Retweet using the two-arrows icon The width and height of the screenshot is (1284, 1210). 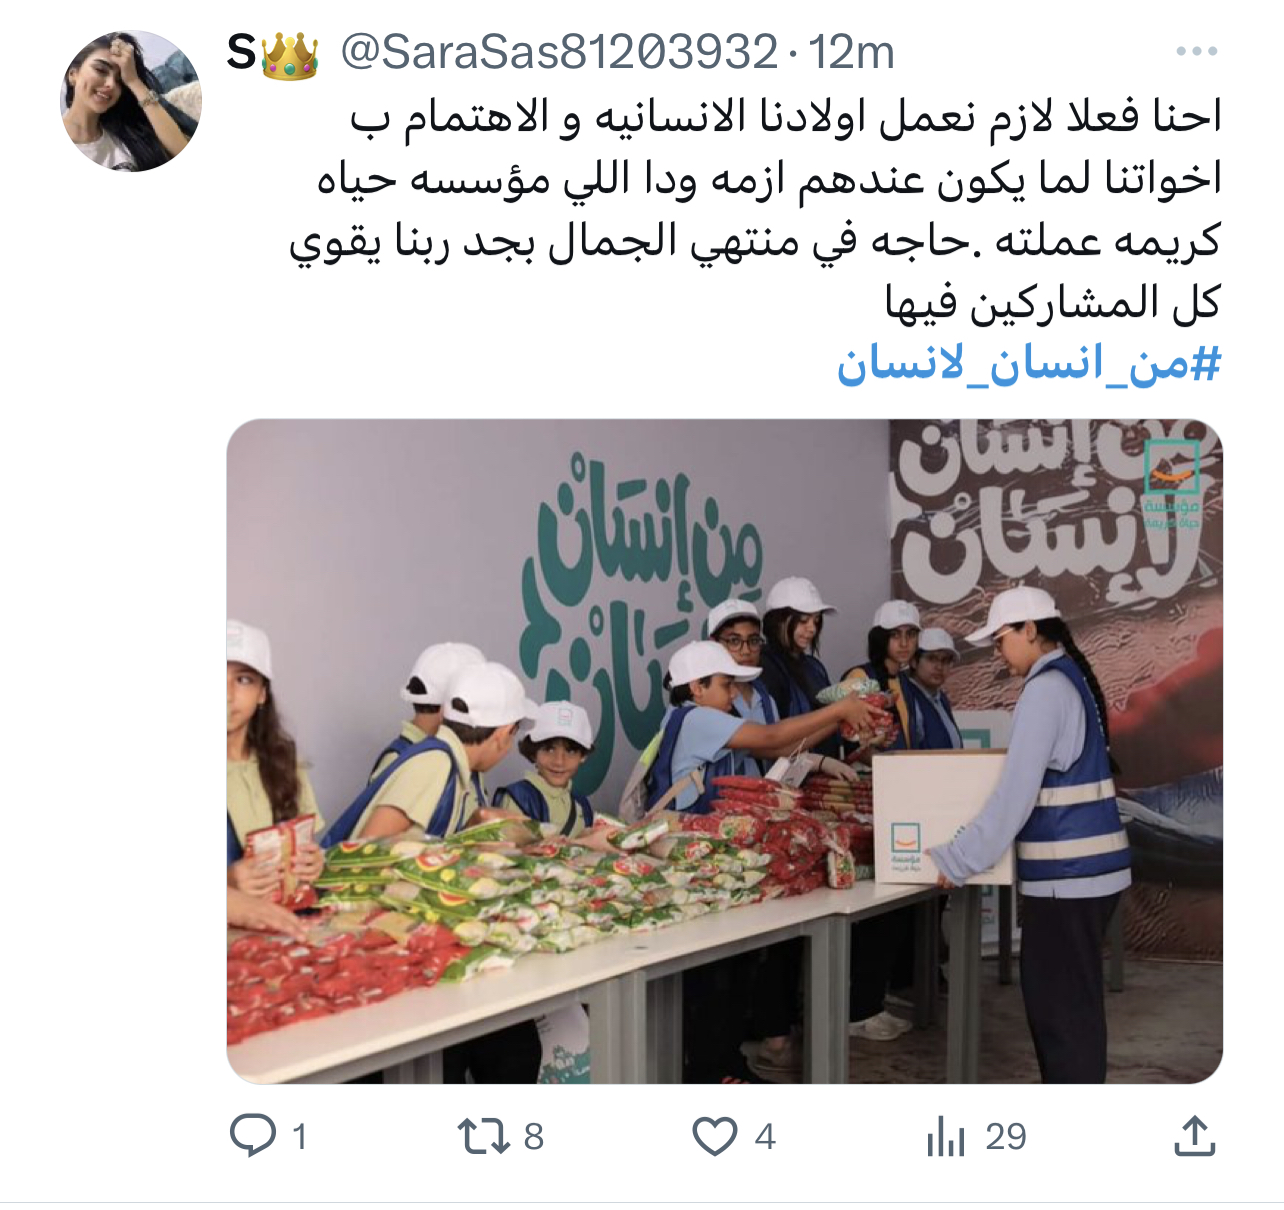(484, 1137)
